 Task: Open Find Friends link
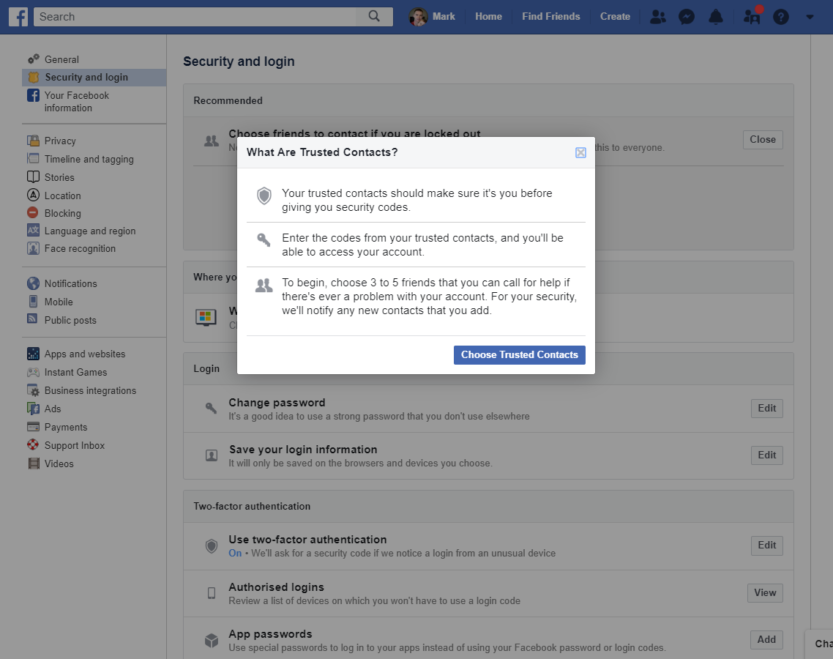pos(550,16)
